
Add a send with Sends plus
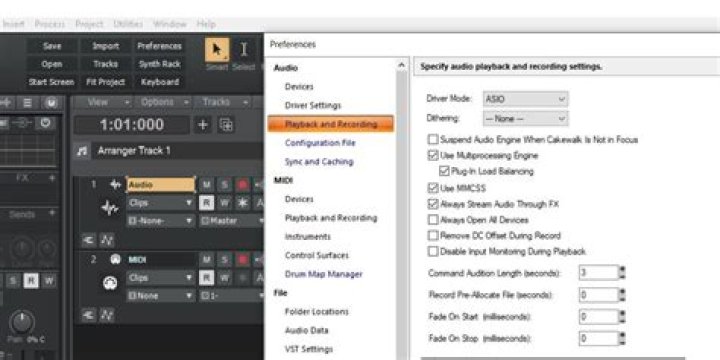52,214
